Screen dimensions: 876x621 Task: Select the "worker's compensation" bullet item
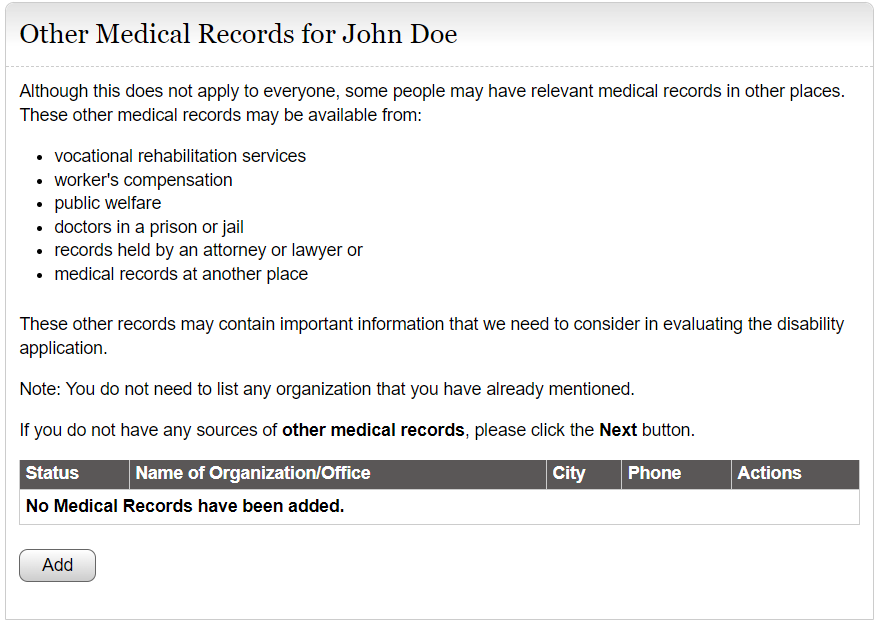coord(143,180)
